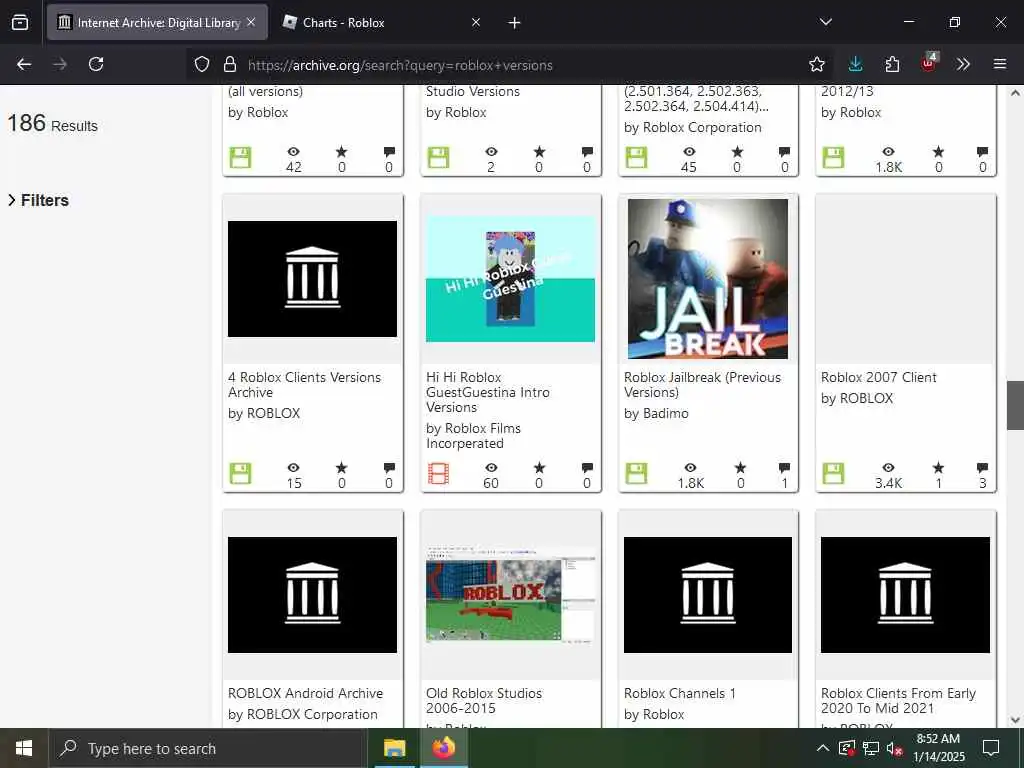
Task: Open Windows notification center icon
Action: tap(991, 748)
